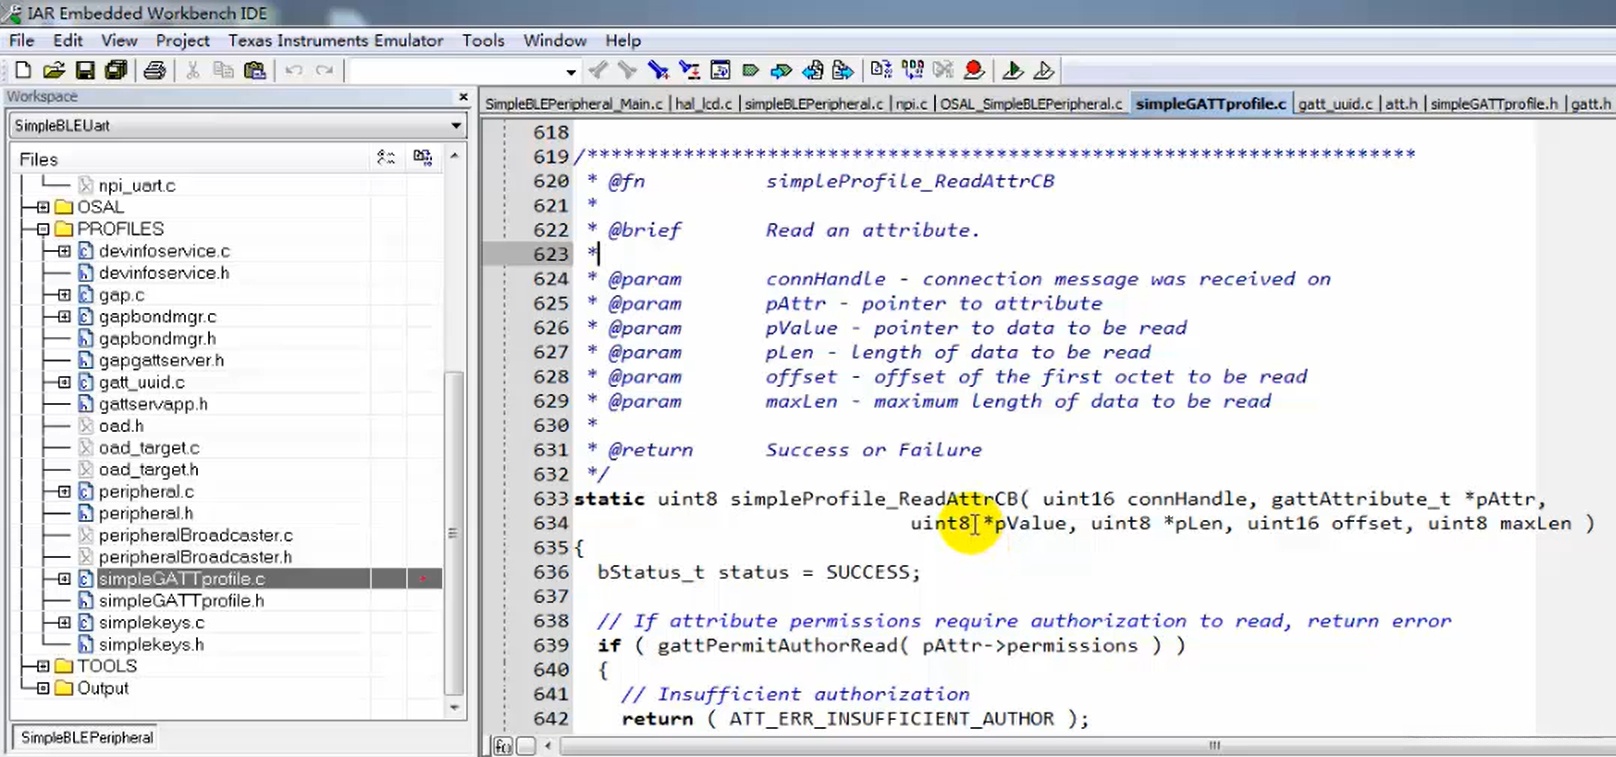Viewport: 1616px width, 757px height.
Task: Click the Stop Build toolbar icon
Action: click(943, 70)
